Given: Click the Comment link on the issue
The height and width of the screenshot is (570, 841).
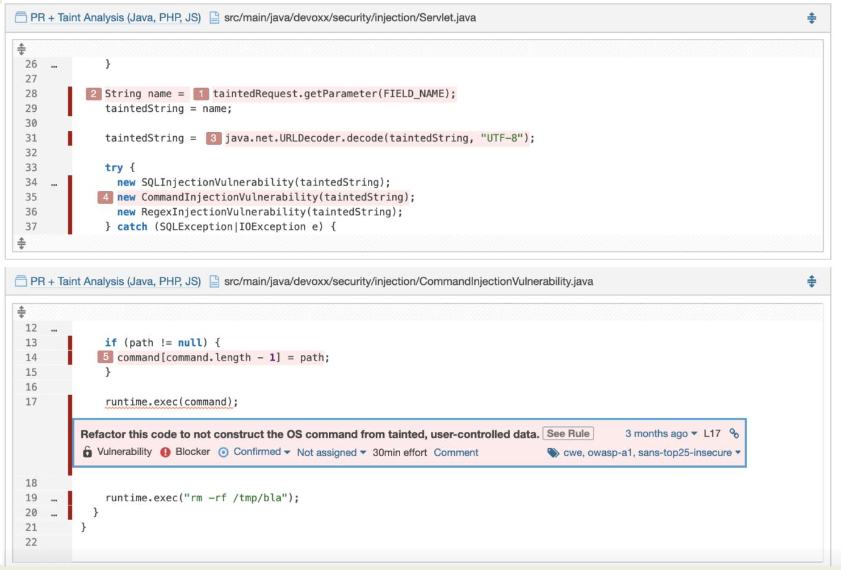Looking at the screenshot, I should click(456, 452).
